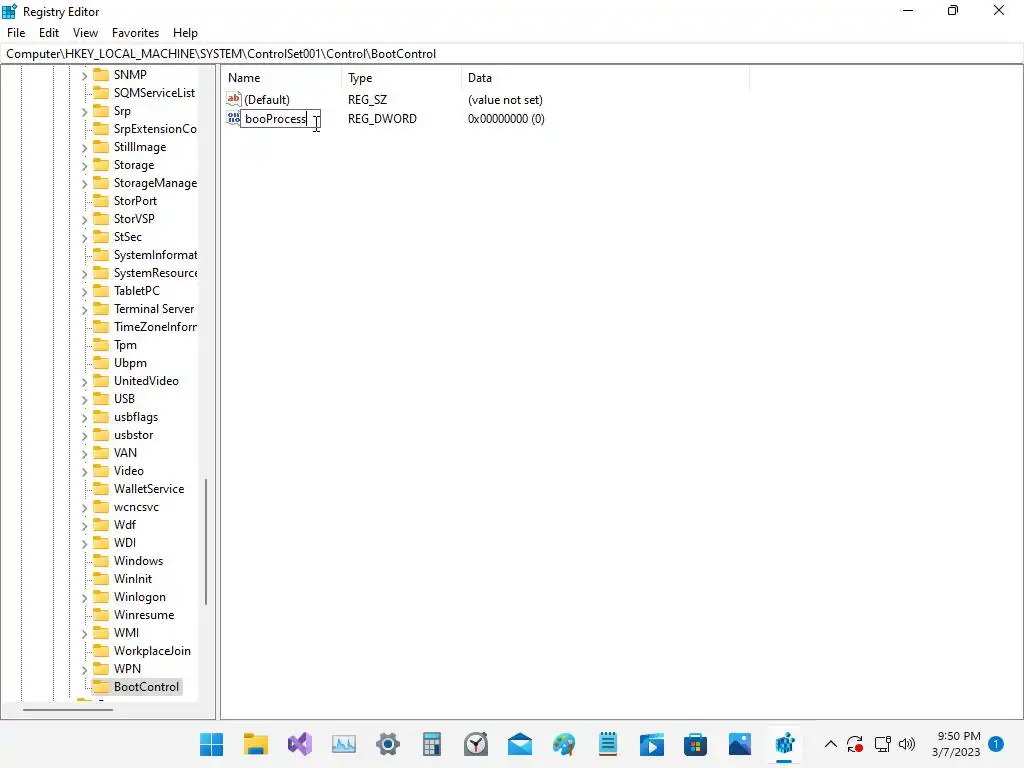Open Paint app on taskbar
Image resolution: width=1024 pixels, height=768 pixels.
564,744
